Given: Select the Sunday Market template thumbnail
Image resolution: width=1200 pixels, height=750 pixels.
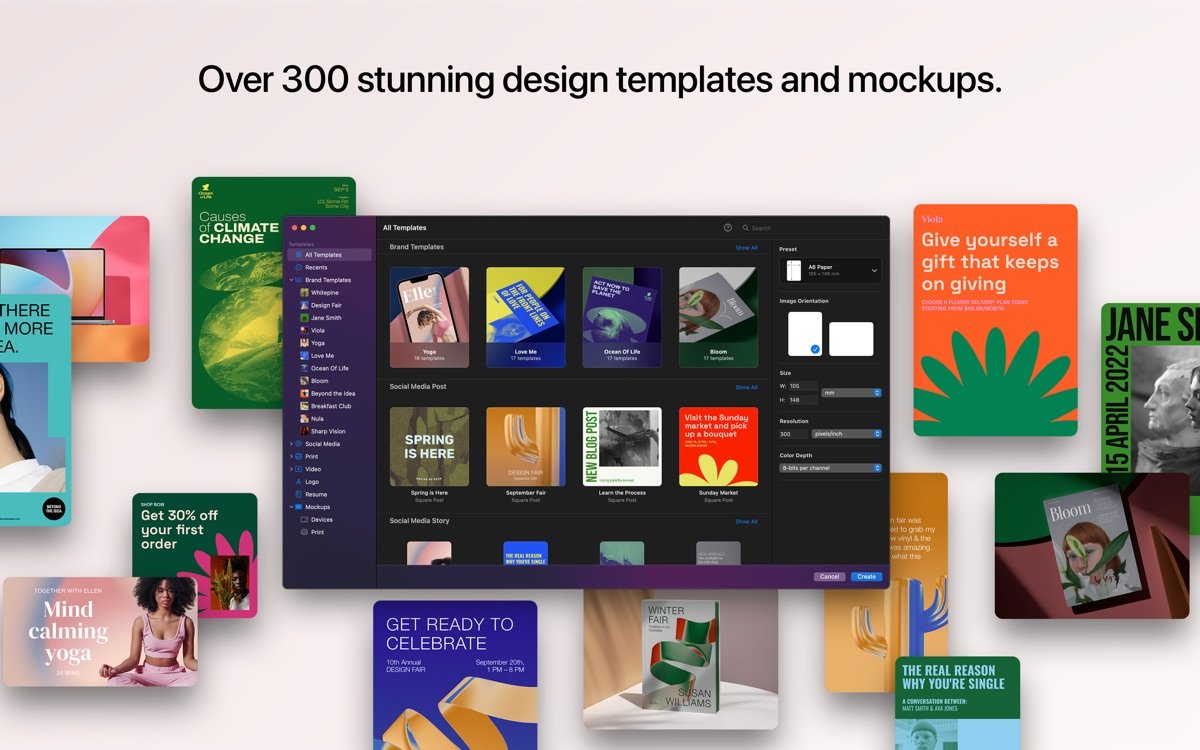Looking at the screenshot, I should (x=718, y=446).
